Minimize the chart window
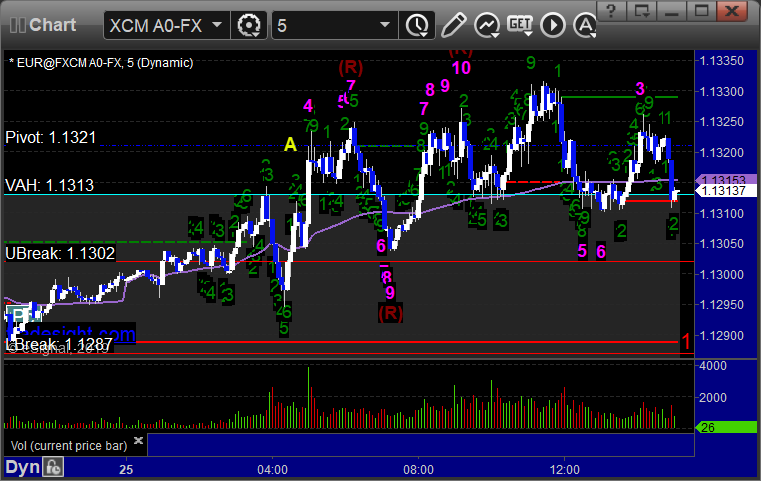Viewport: 761px width, 481px height. [x=671, y=11]
